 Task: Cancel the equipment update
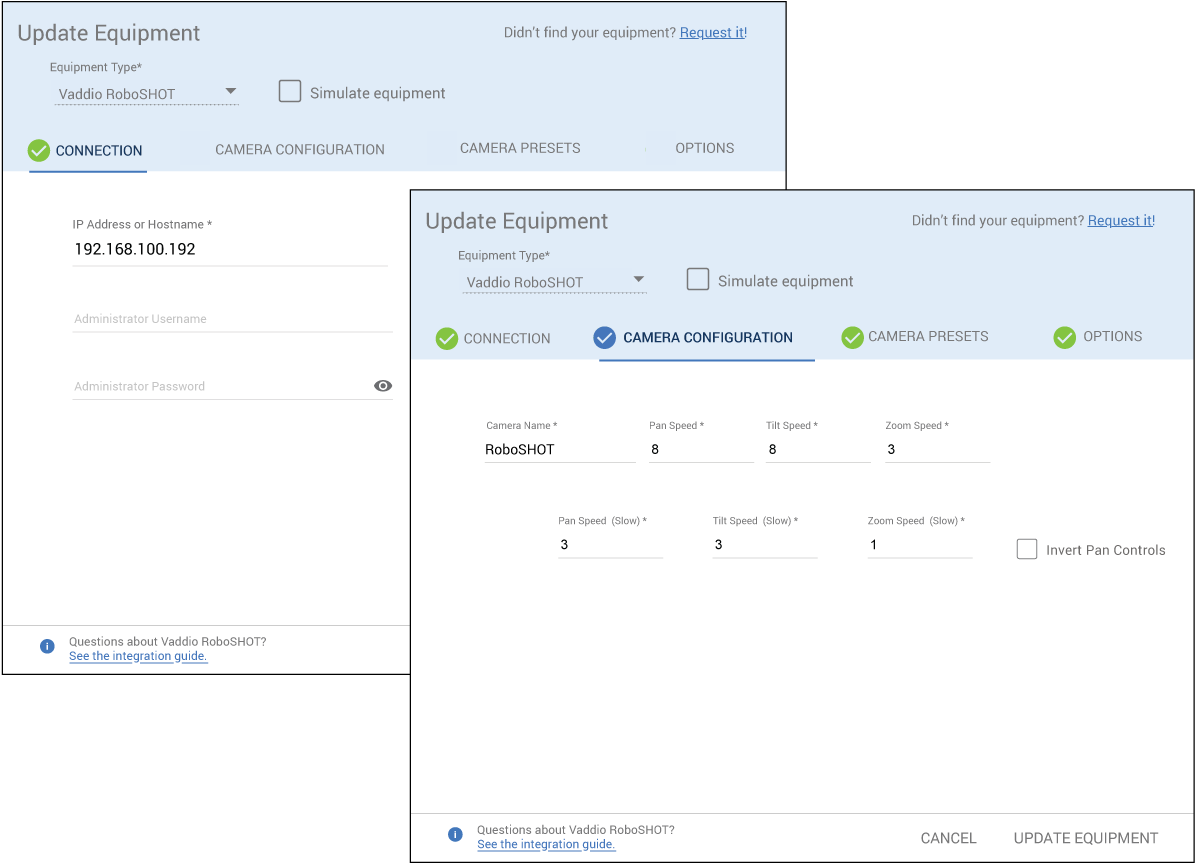947,838
